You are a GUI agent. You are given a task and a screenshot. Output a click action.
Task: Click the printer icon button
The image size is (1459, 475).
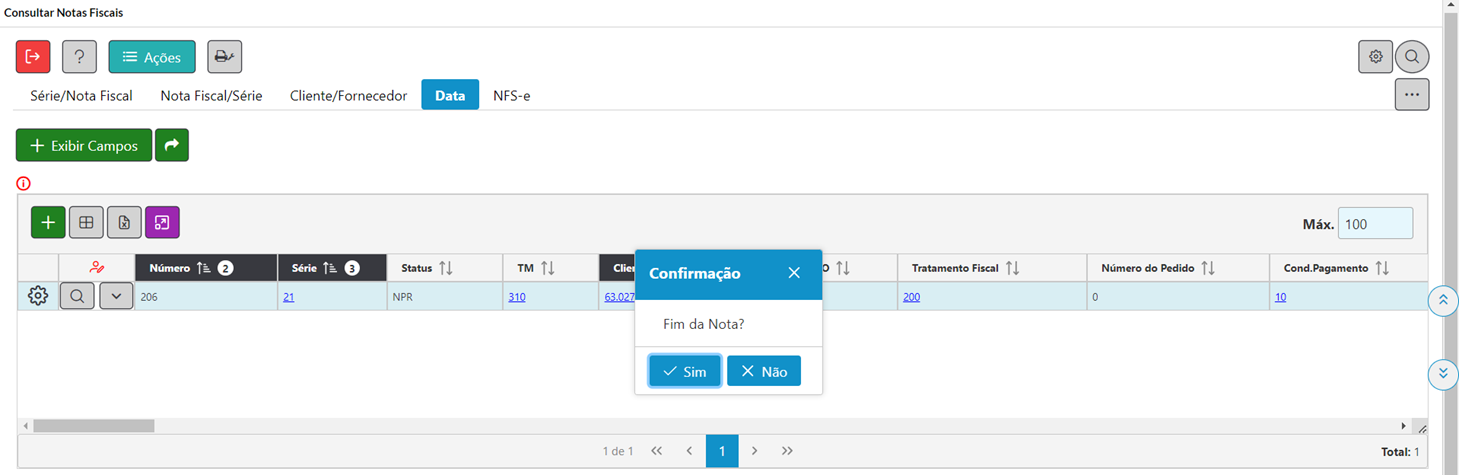tap(224, 57)
